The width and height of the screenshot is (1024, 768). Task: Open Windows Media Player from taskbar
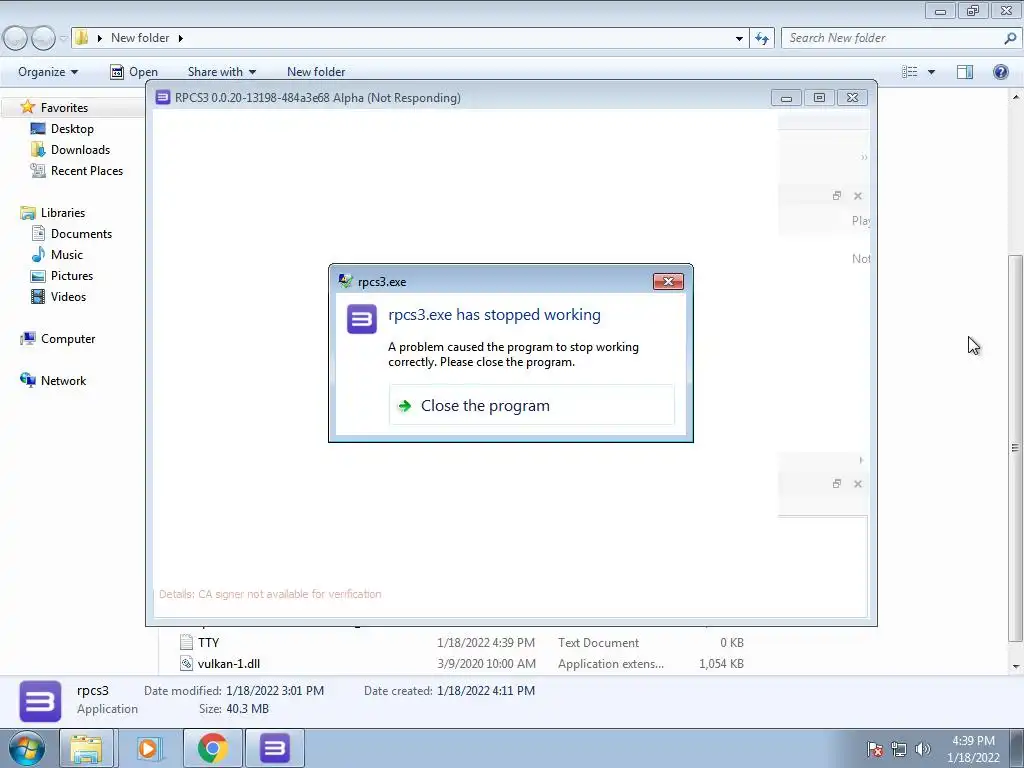coord(148,748)
